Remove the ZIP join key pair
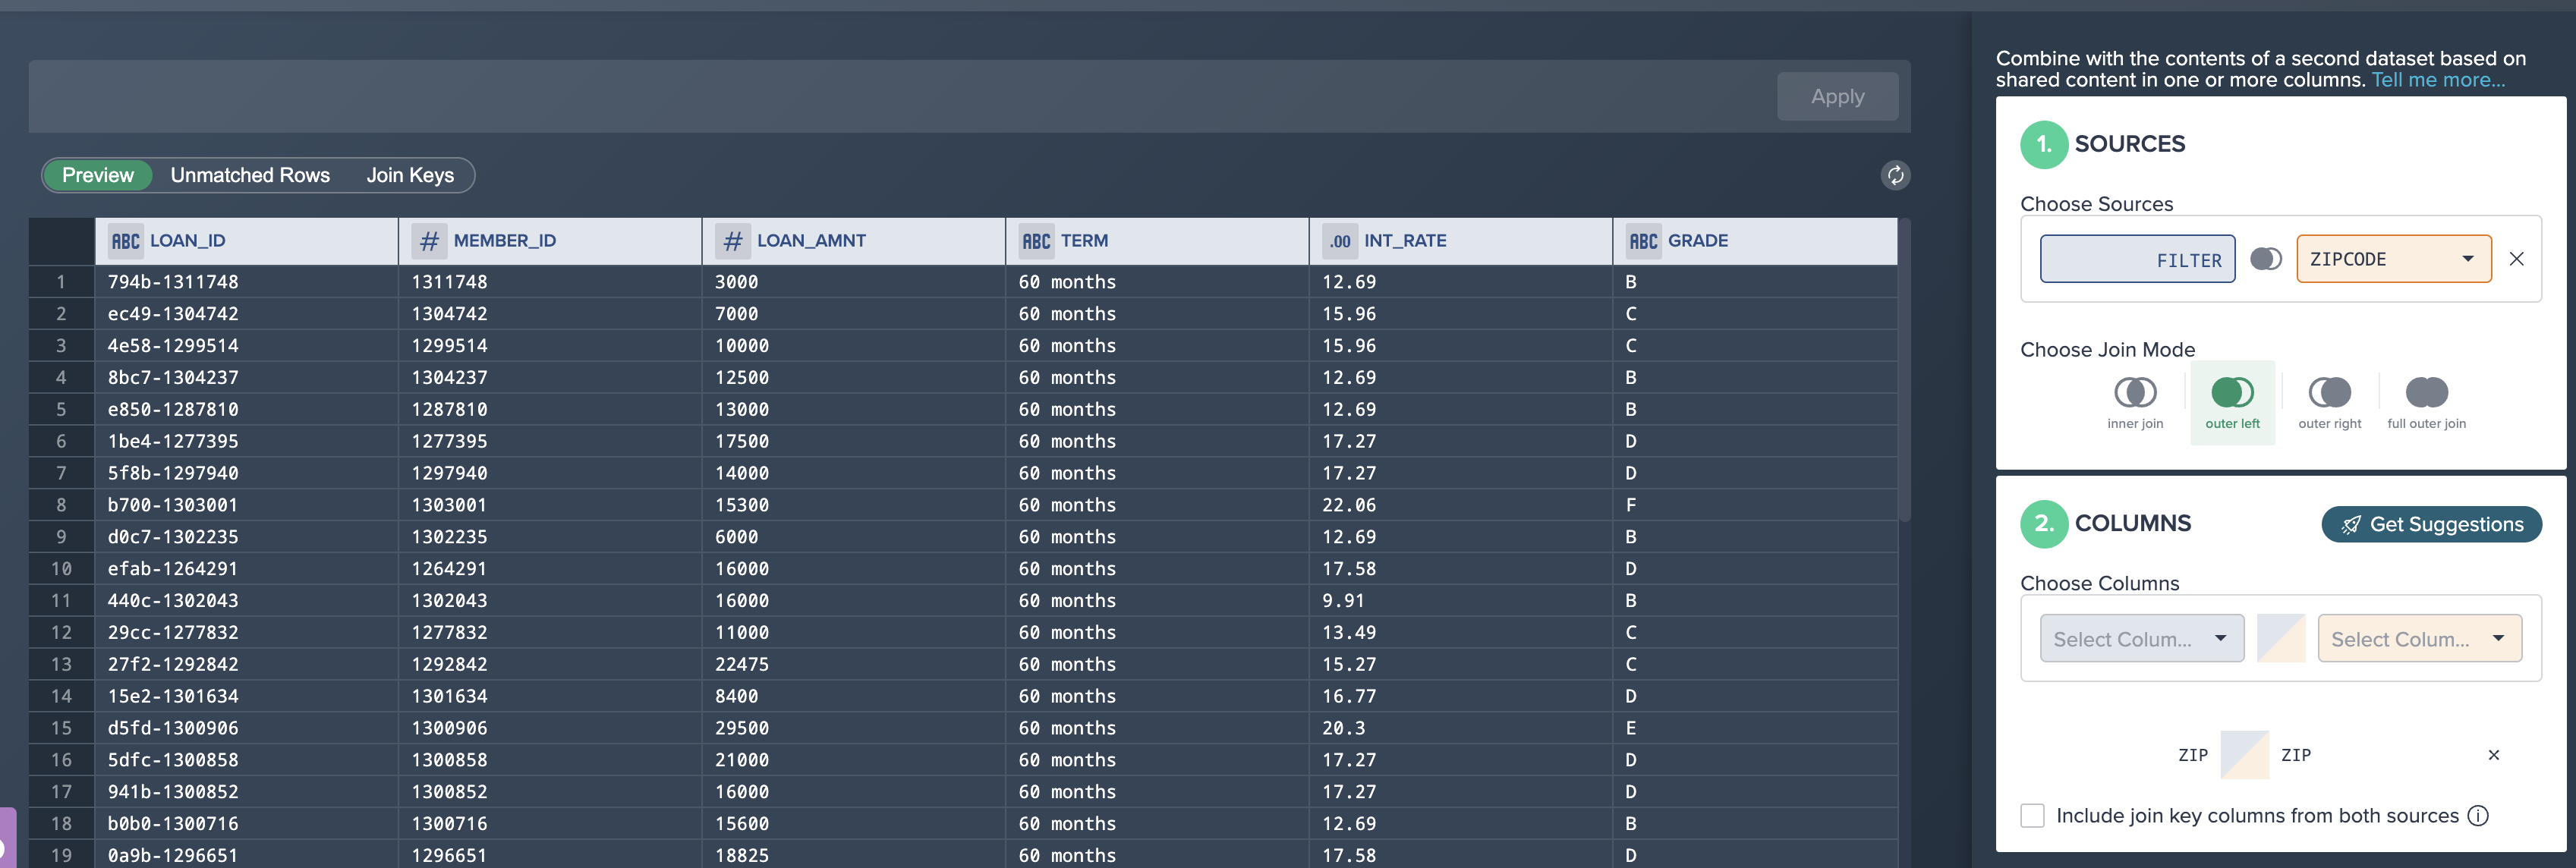2576x868 pixels. click(x=2493, y=755)
